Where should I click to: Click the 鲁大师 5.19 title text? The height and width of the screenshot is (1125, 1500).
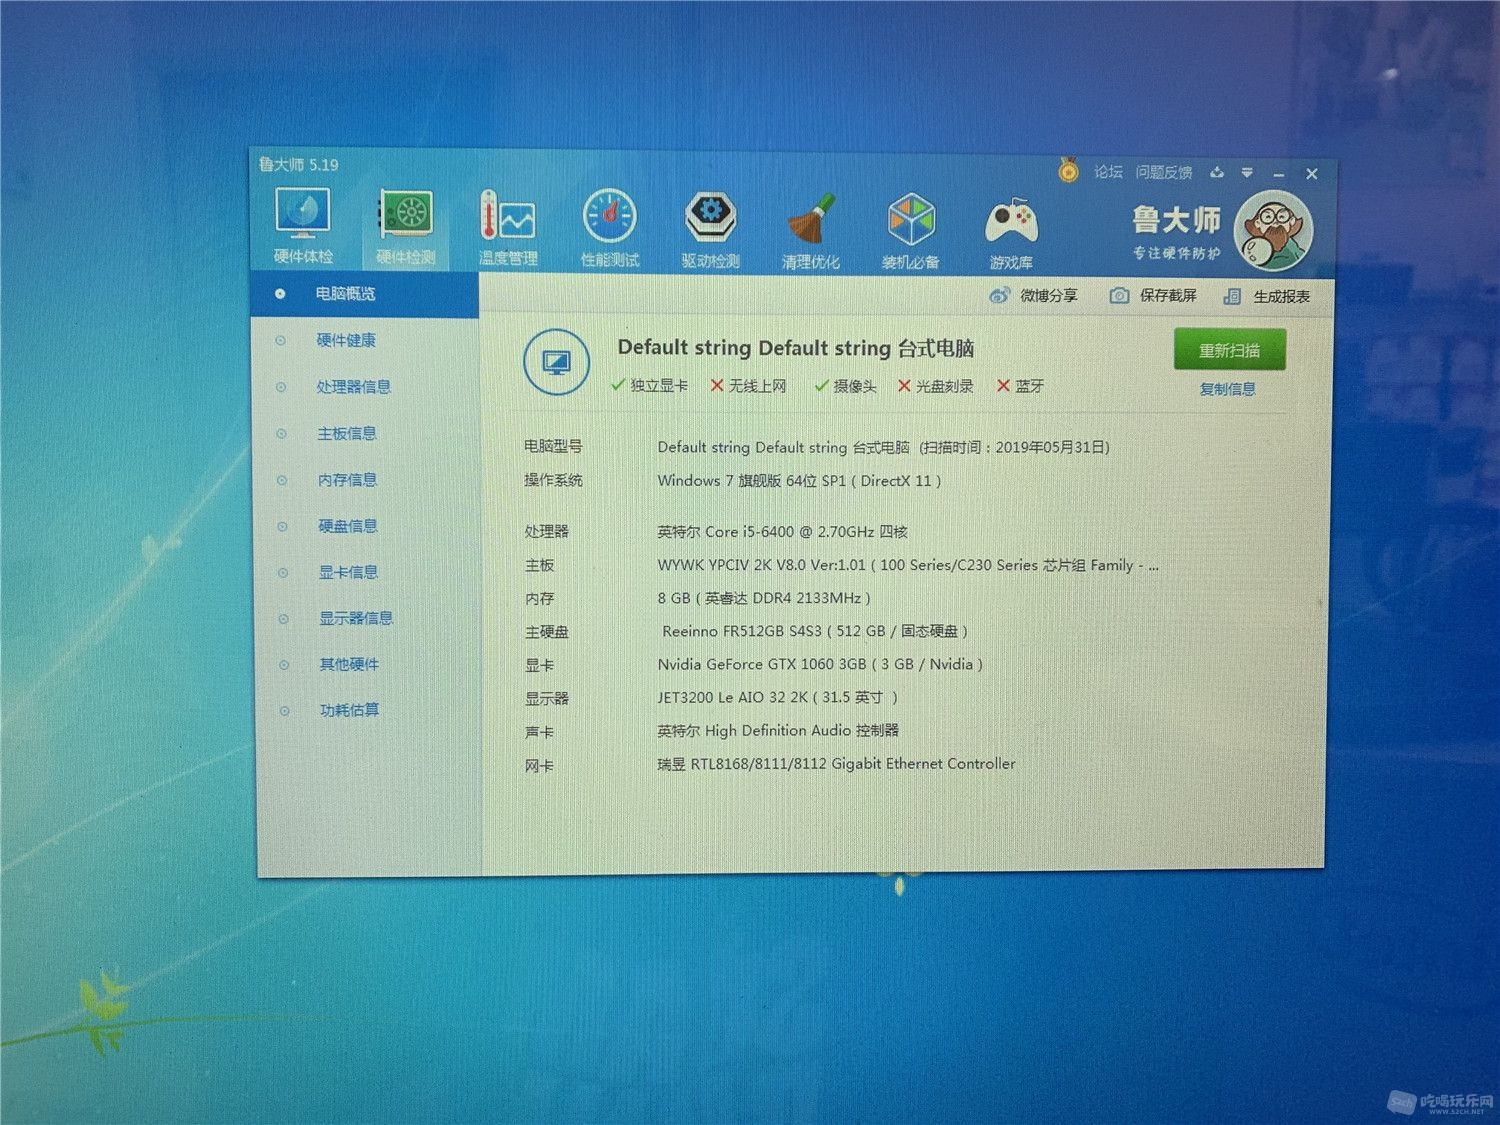tap(298, 164)
